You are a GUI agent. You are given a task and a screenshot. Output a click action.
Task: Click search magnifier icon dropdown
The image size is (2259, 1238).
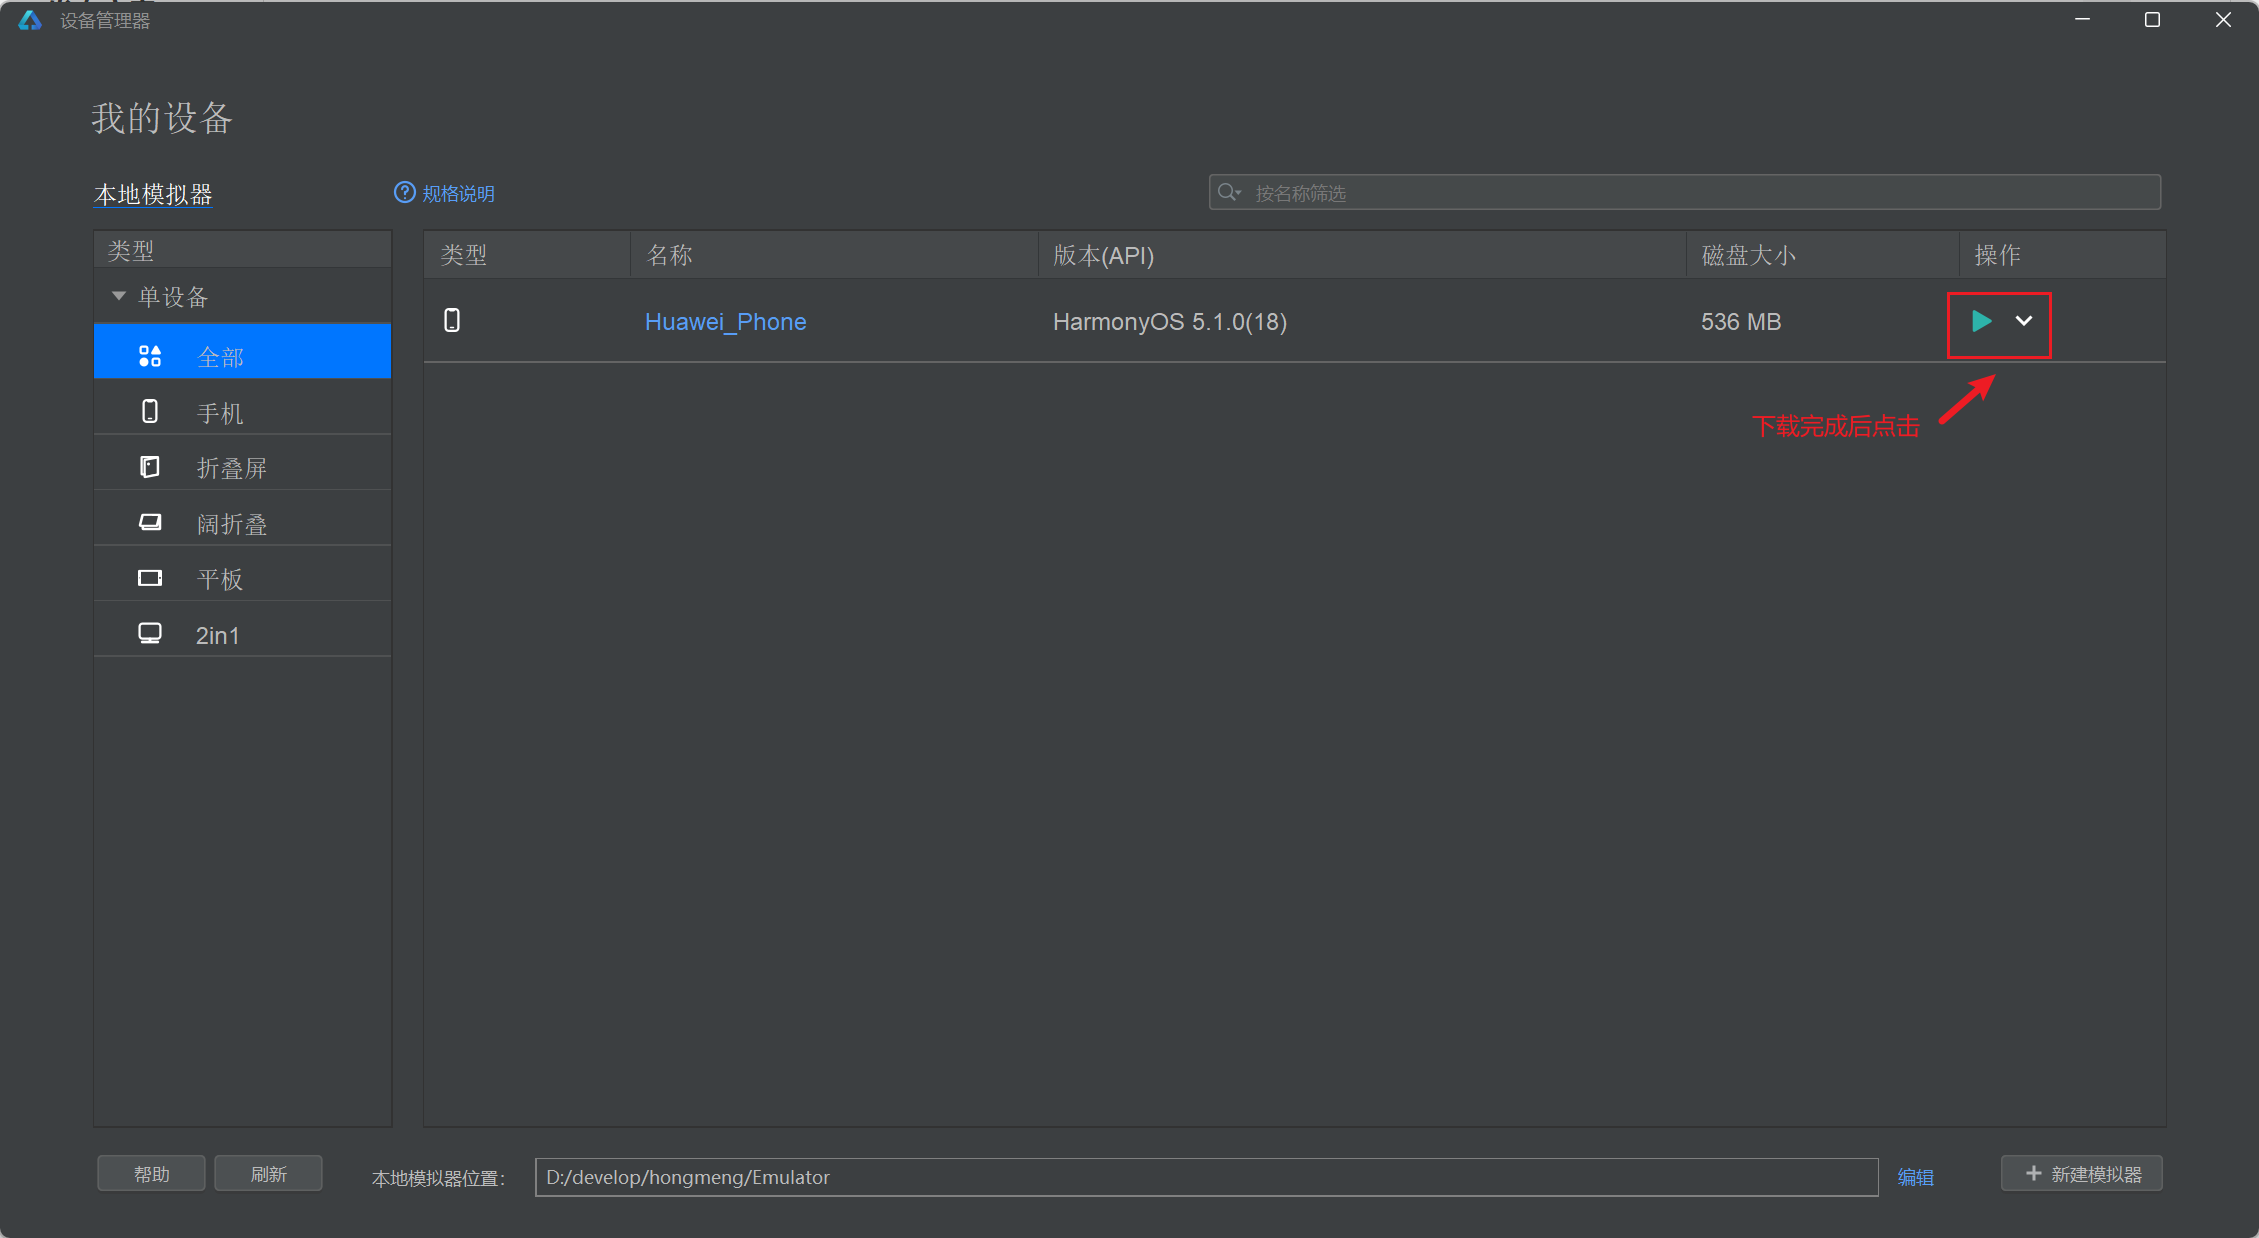click(1229, 192)
